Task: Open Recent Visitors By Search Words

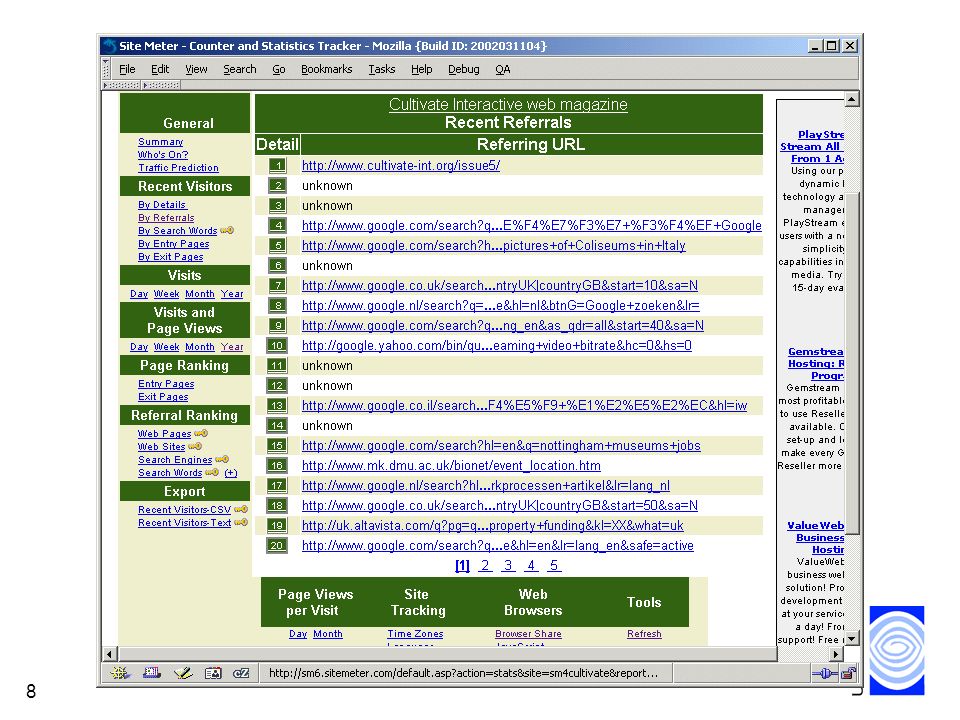Action: click(x=178, y=231)
